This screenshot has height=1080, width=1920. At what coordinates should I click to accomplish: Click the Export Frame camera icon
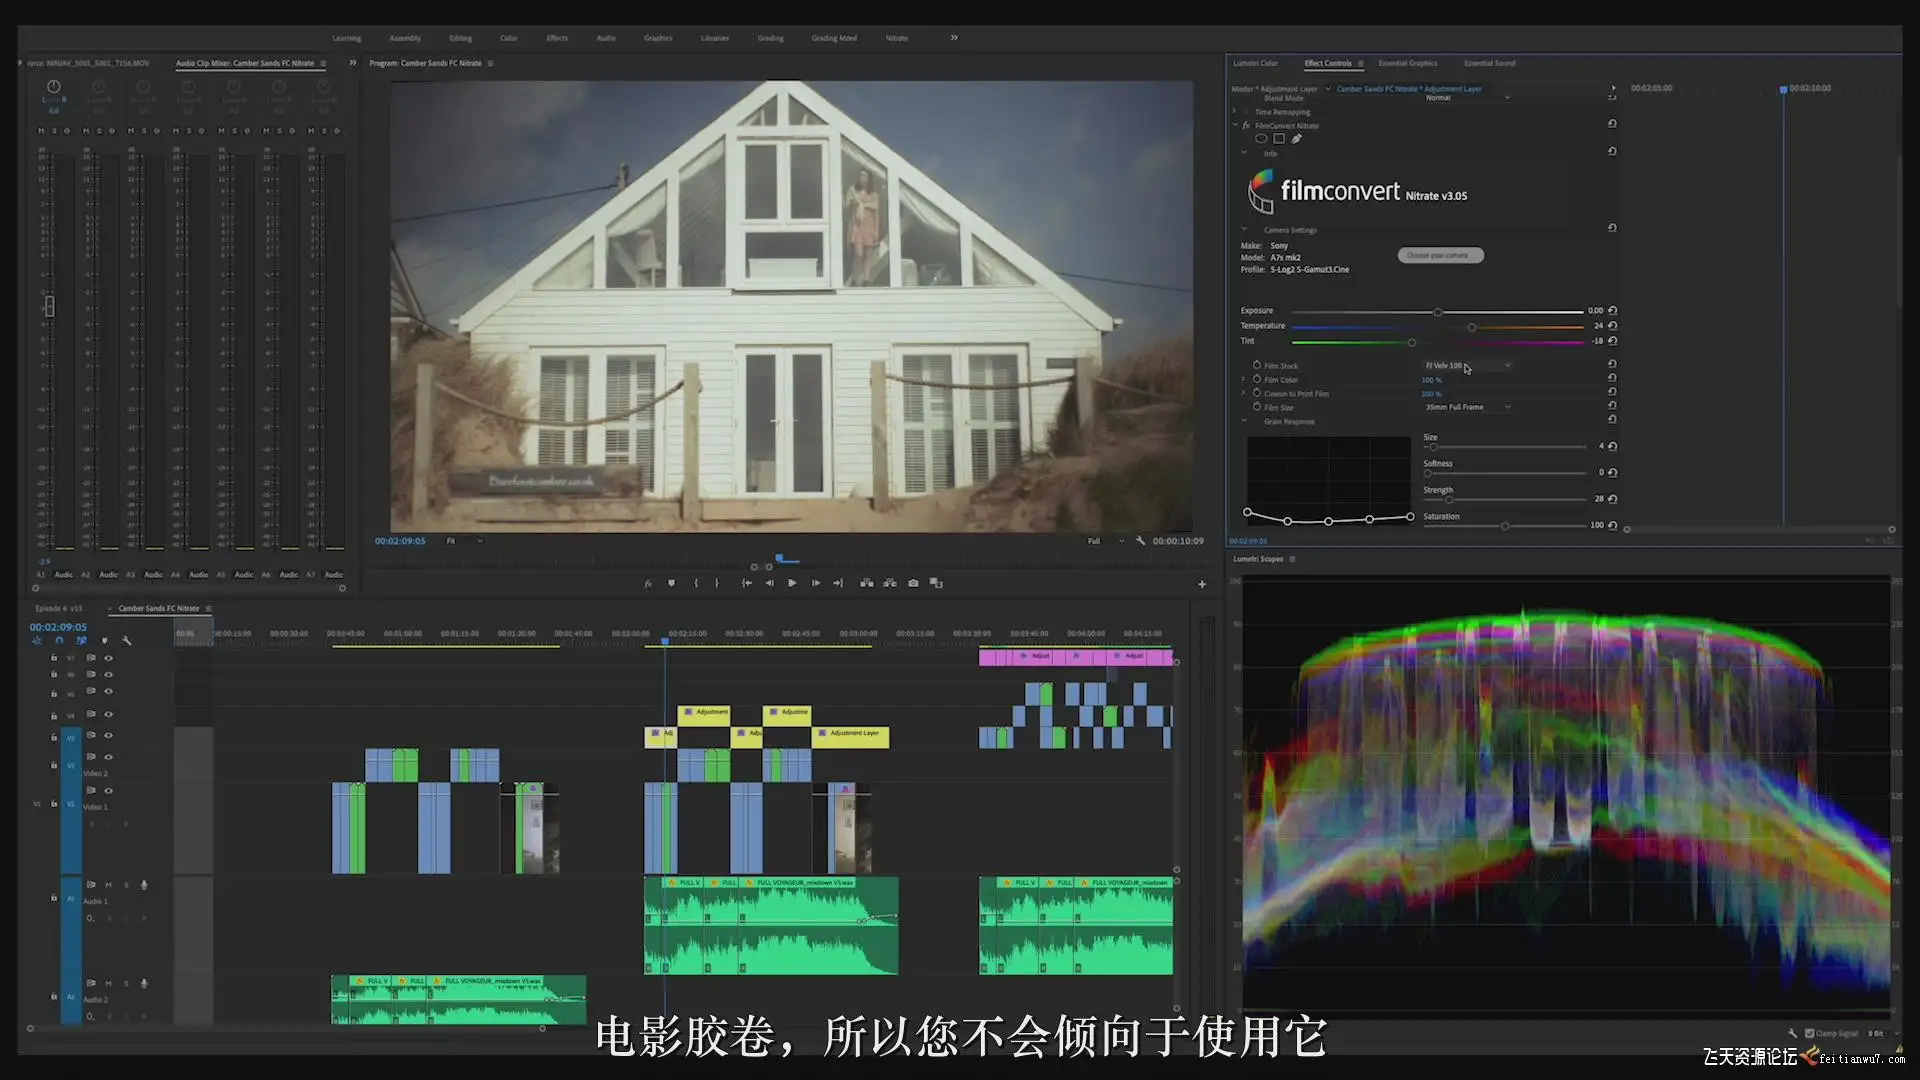[x=913, y=583]
